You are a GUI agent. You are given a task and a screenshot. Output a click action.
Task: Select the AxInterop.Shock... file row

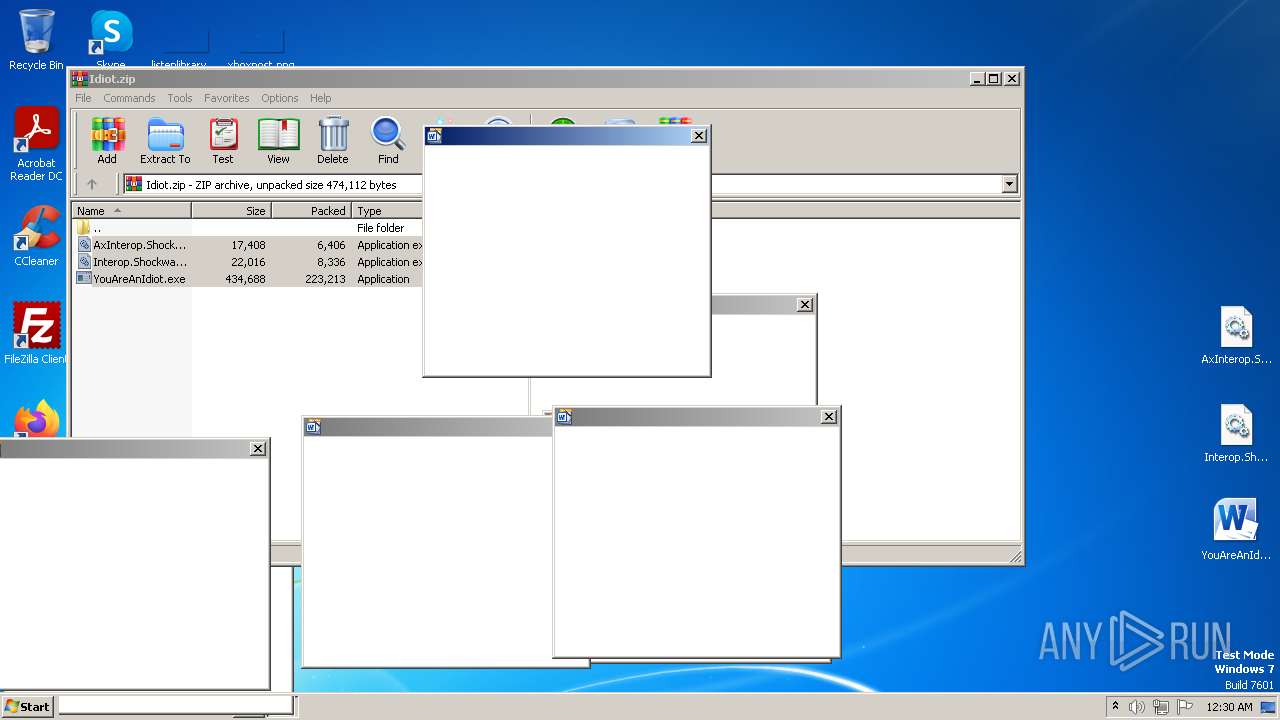(248, 245)
